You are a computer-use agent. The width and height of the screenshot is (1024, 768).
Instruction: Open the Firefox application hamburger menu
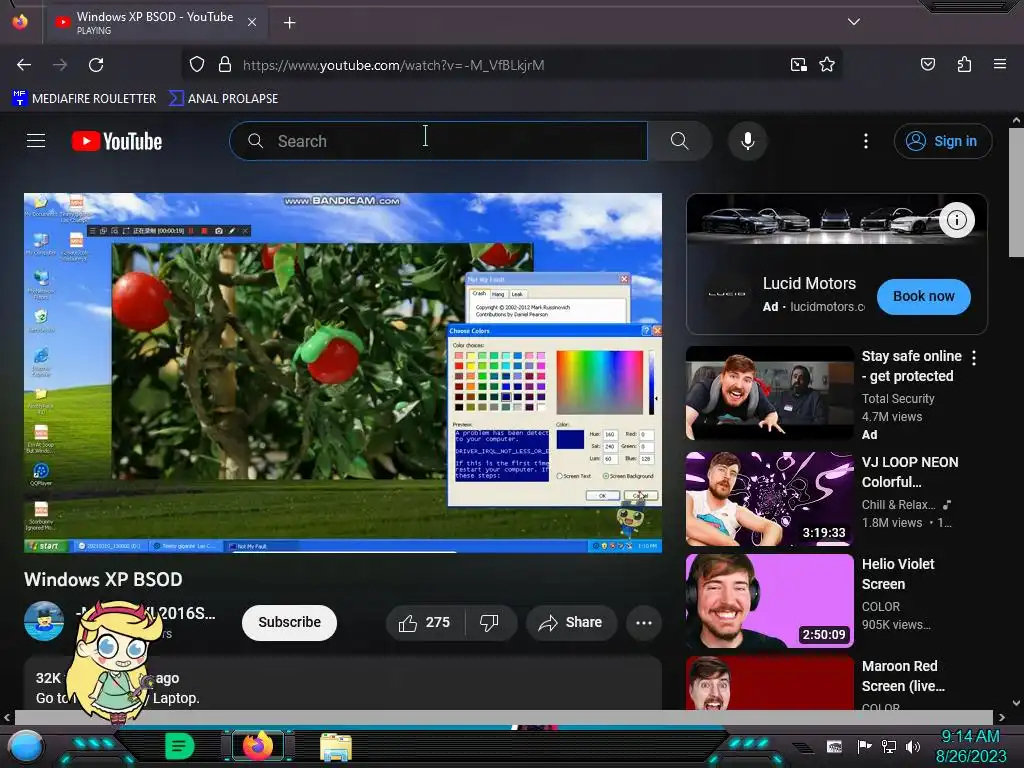click(x=1000, y=64)
